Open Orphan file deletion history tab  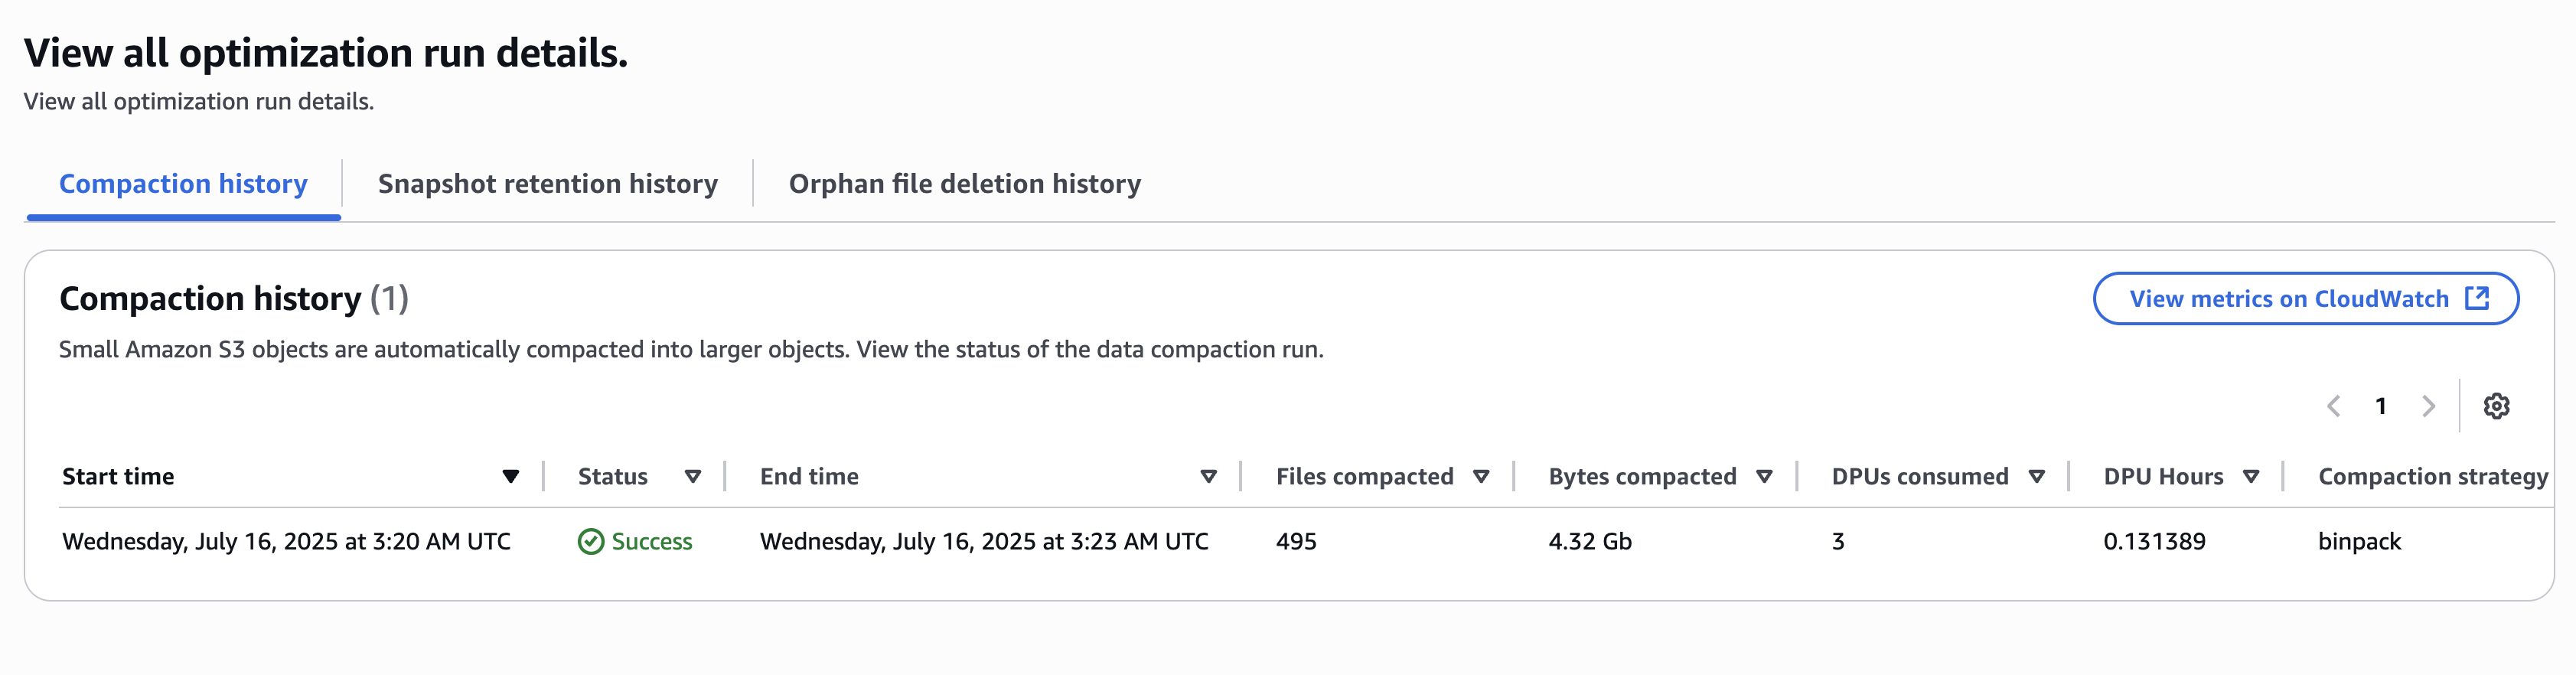tap(964, 184)
